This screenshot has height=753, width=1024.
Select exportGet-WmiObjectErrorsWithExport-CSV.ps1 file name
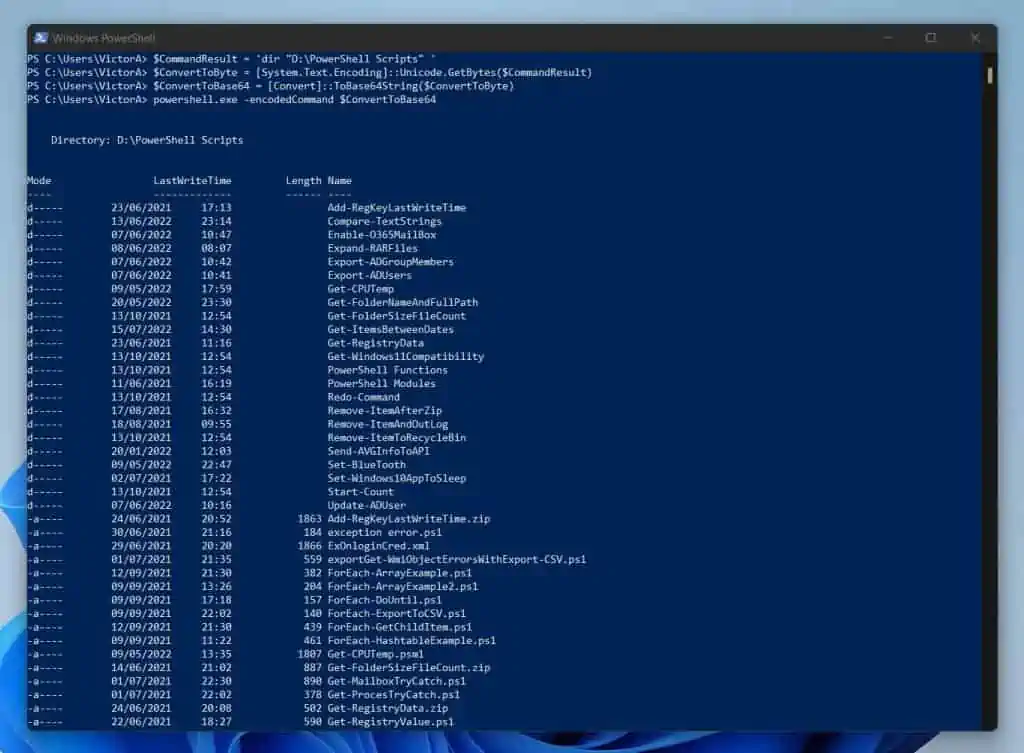[x=456, y=560]
